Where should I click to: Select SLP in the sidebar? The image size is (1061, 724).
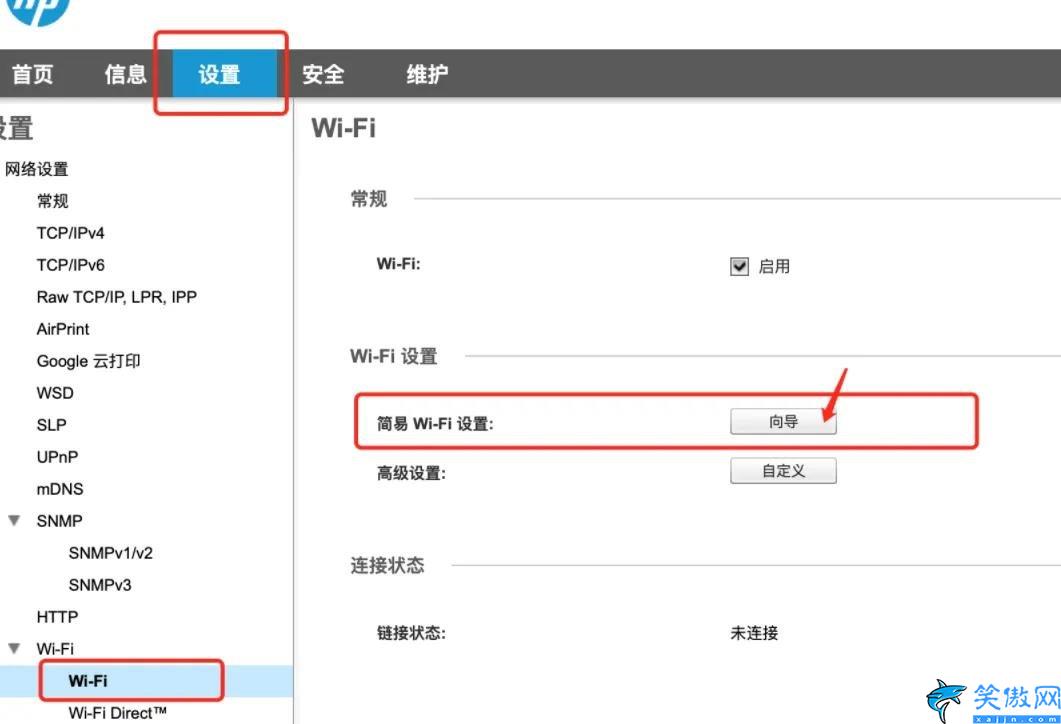[51, 425]
